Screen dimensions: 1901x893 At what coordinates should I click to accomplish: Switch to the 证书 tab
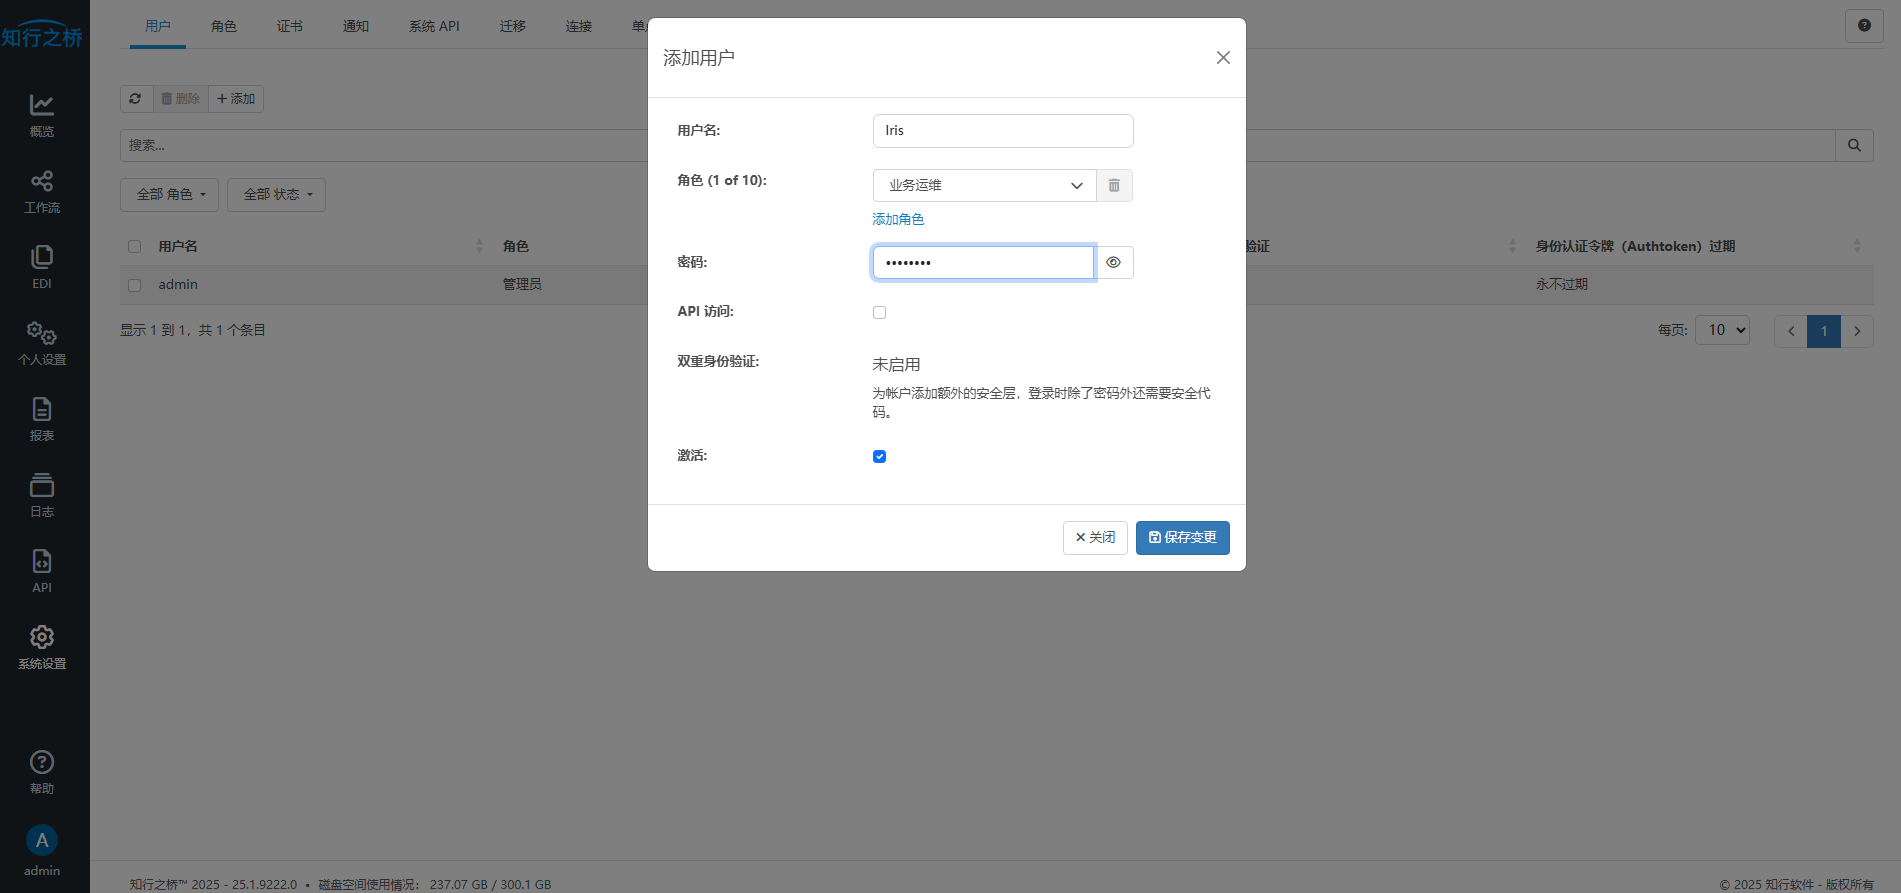coord(290,26)
